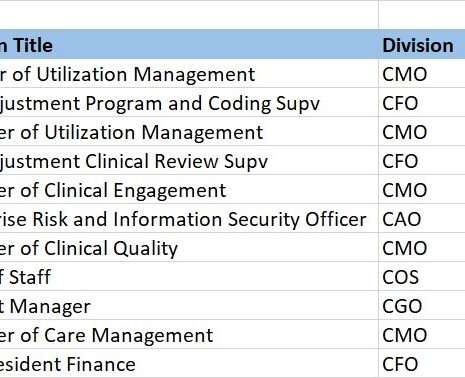Select the Clinical Engagement title cell
This screenshot has height=378, width=465.
pyautogui.click(x=189, y=189)
